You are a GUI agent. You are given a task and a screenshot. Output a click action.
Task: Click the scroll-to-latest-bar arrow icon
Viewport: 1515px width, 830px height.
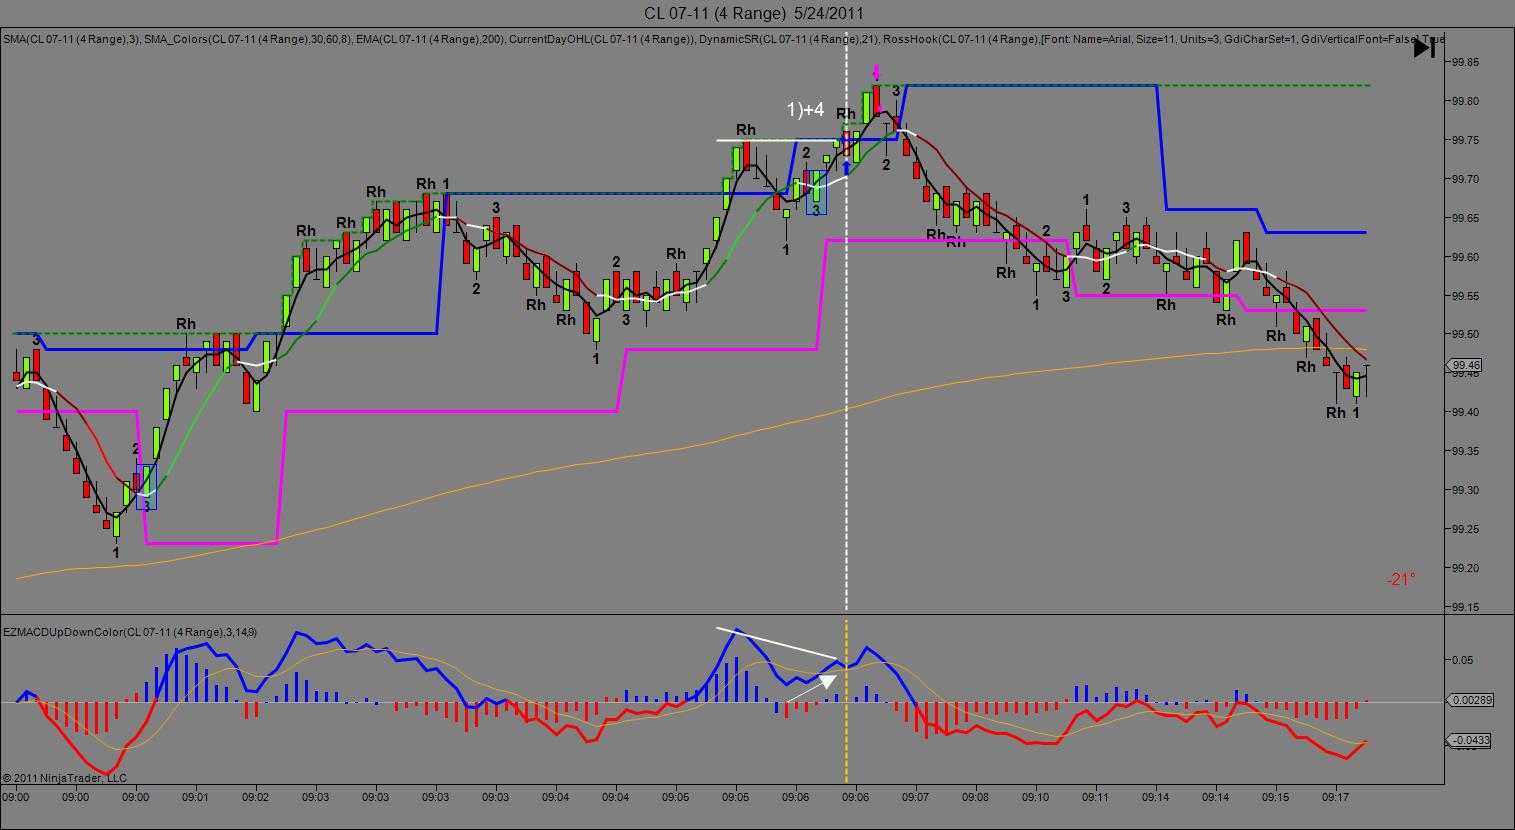click(x=1424, y=47)
